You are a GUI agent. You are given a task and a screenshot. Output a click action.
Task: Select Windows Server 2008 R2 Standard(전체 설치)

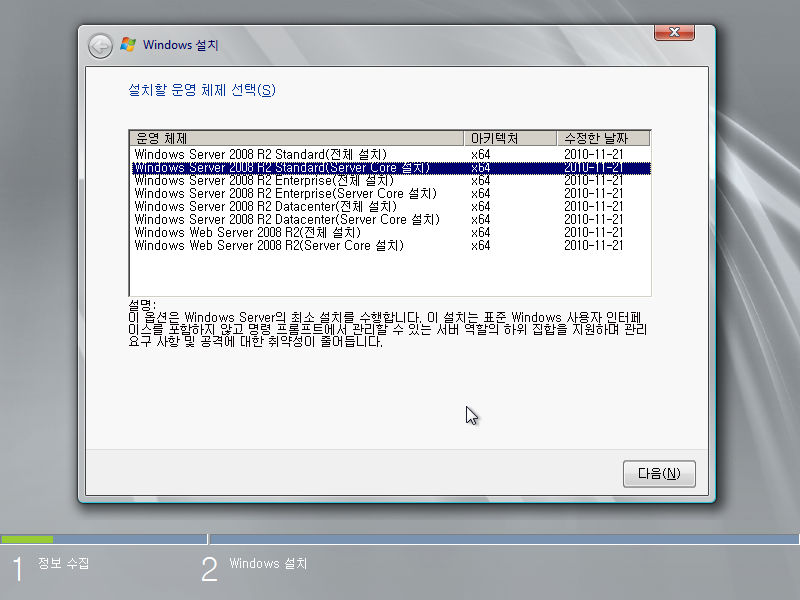click(391, 155)
